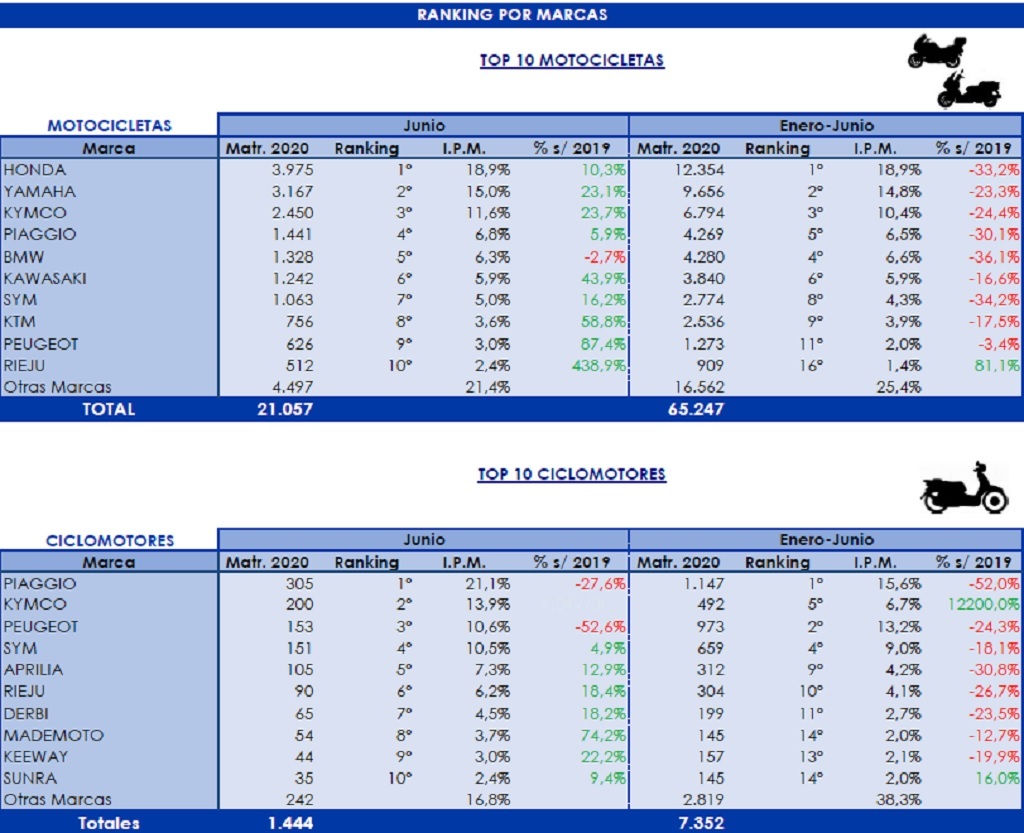The height and width of the screenshot is (833, 1024).
Task: Select Honda's June value 3.975
Action: 293,170
